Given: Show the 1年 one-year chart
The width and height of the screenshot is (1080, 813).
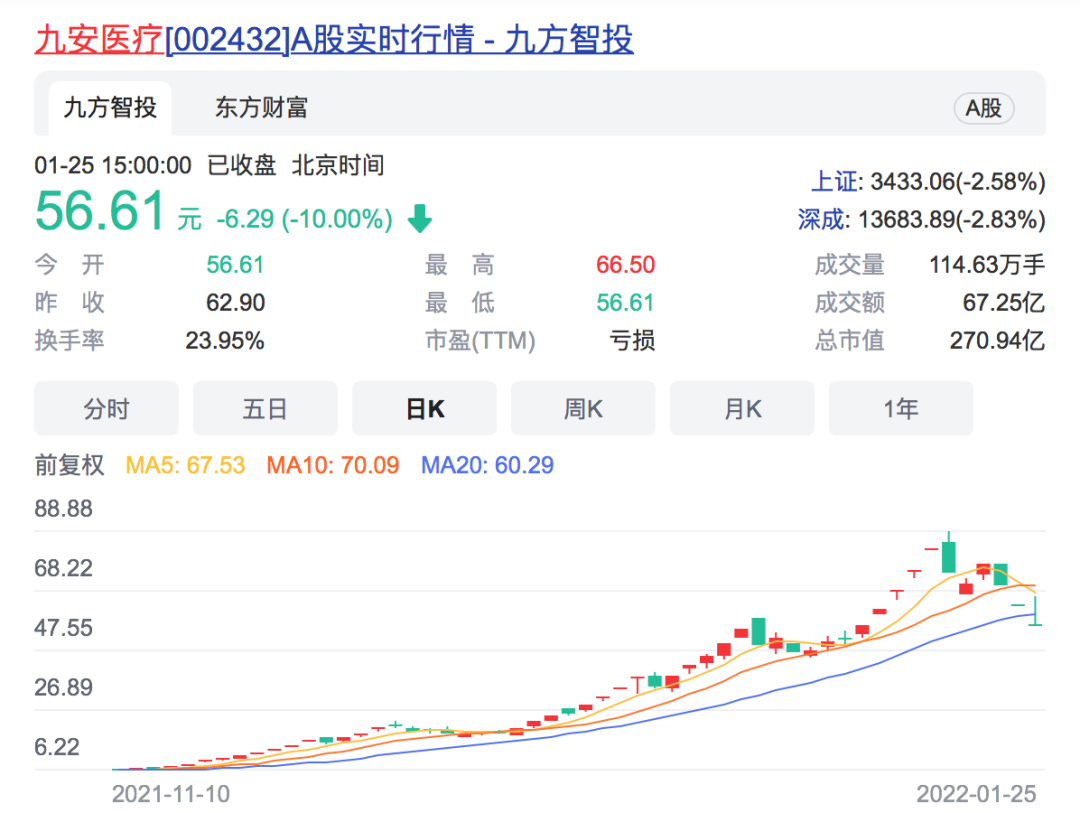Looking at the screenshot, I should click(x=900, y=408).
